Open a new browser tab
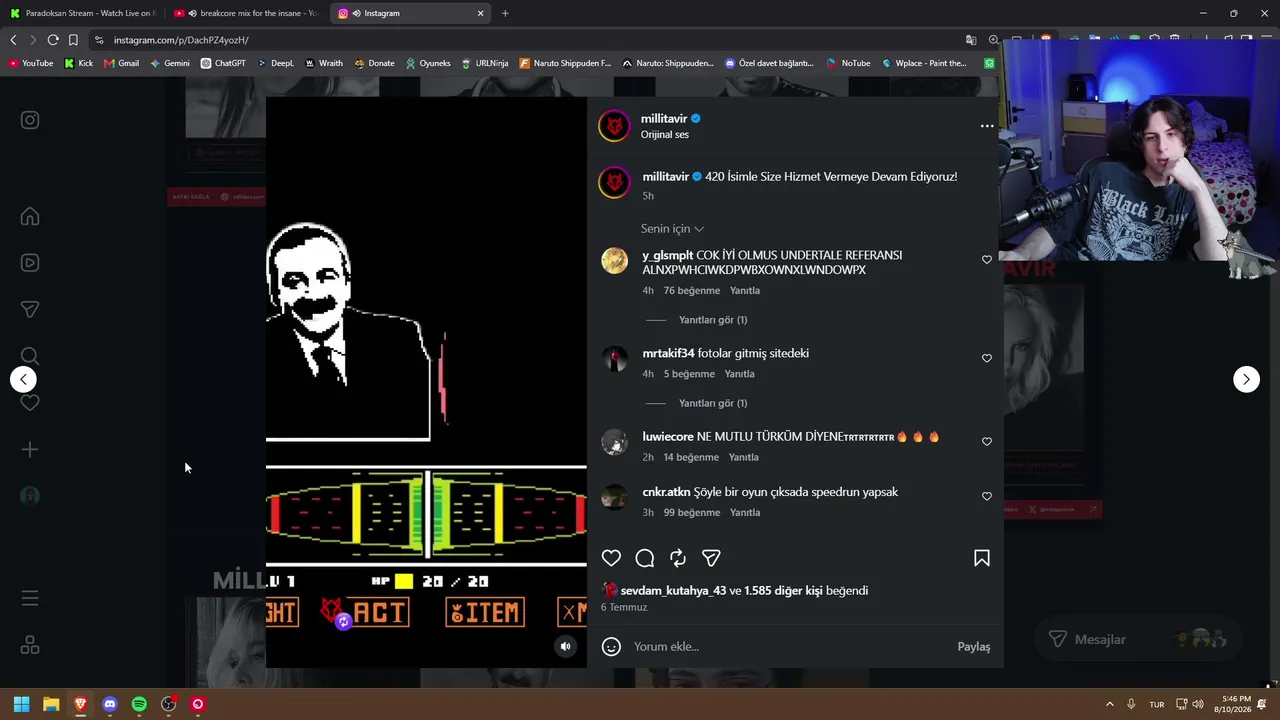Viewport: 1280px width, 720px height. click(505, 13)
